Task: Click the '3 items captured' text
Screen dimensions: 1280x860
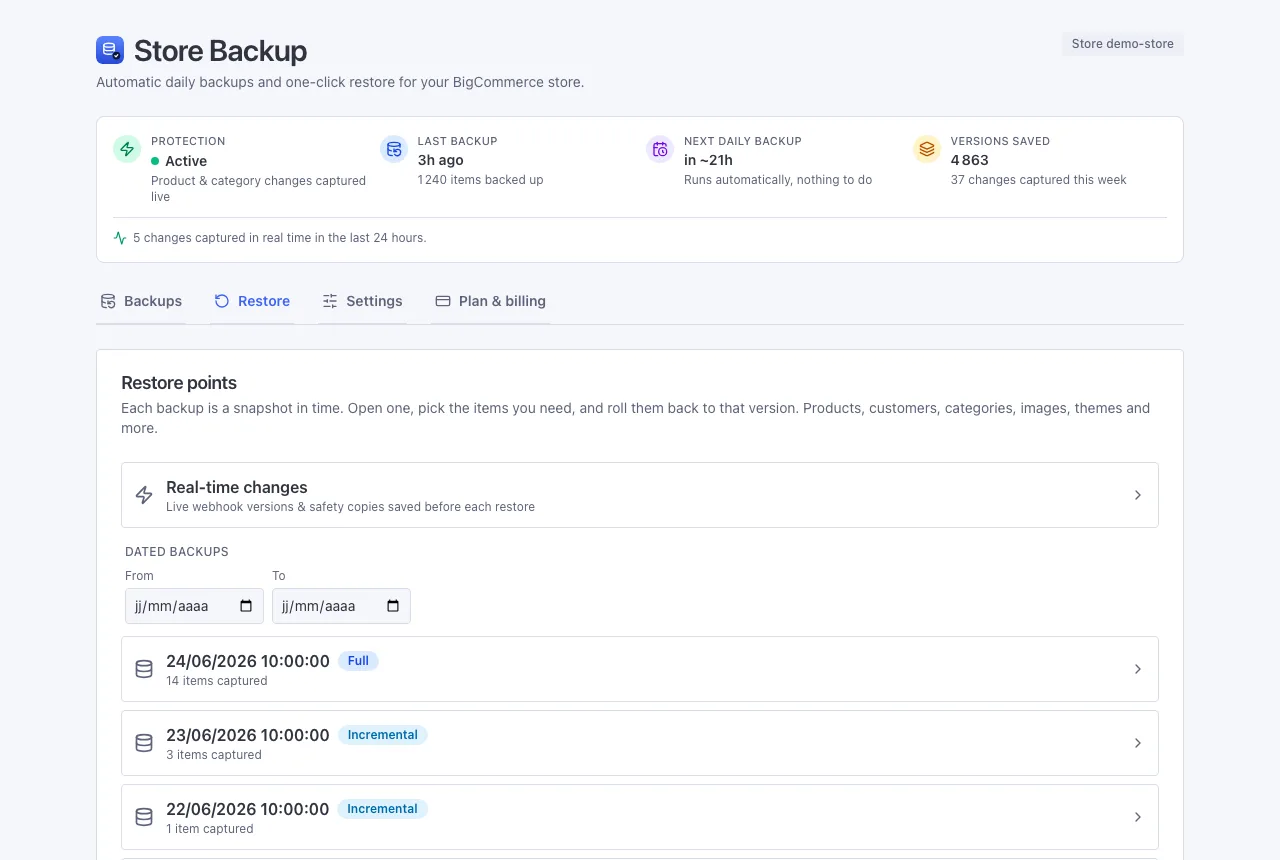Action: click(214, 755)
